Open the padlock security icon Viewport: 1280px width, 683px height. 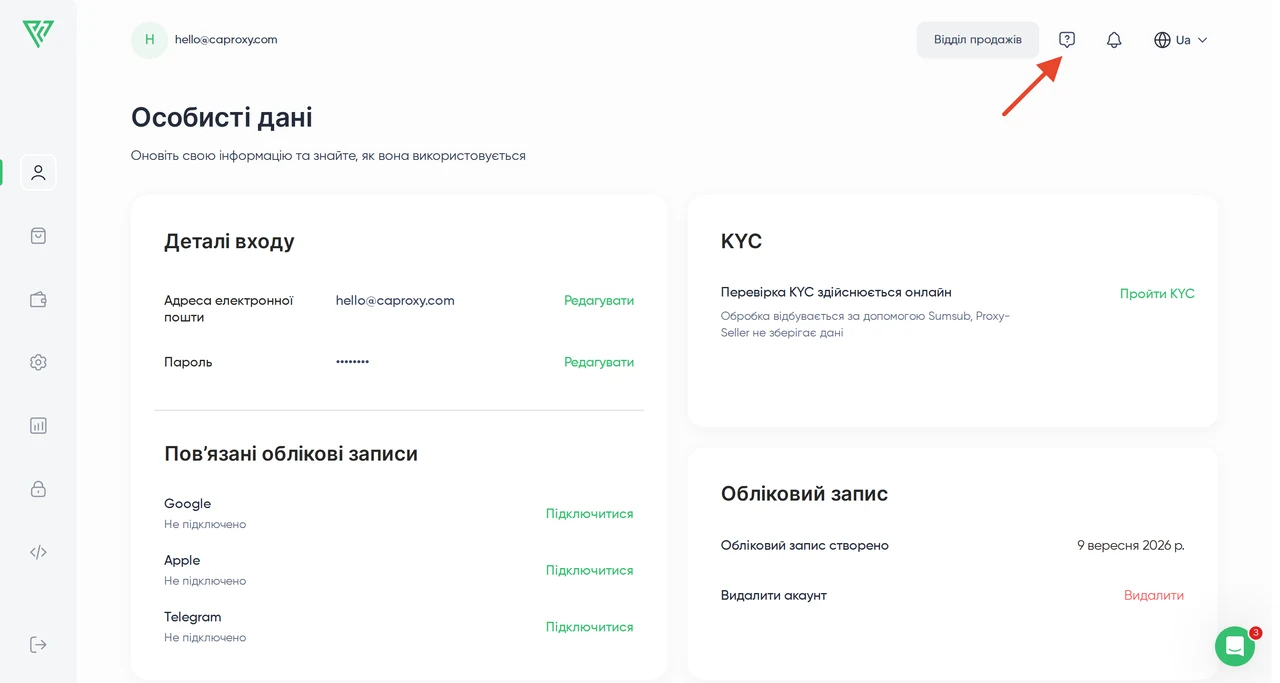coord(38,489)
